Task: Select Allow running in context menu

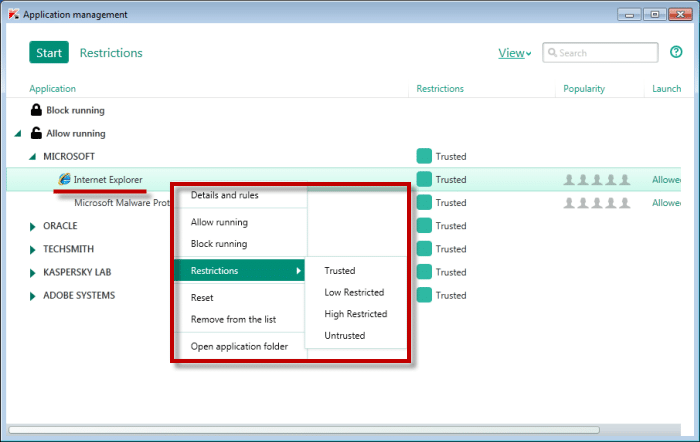Action: point(219,222)
